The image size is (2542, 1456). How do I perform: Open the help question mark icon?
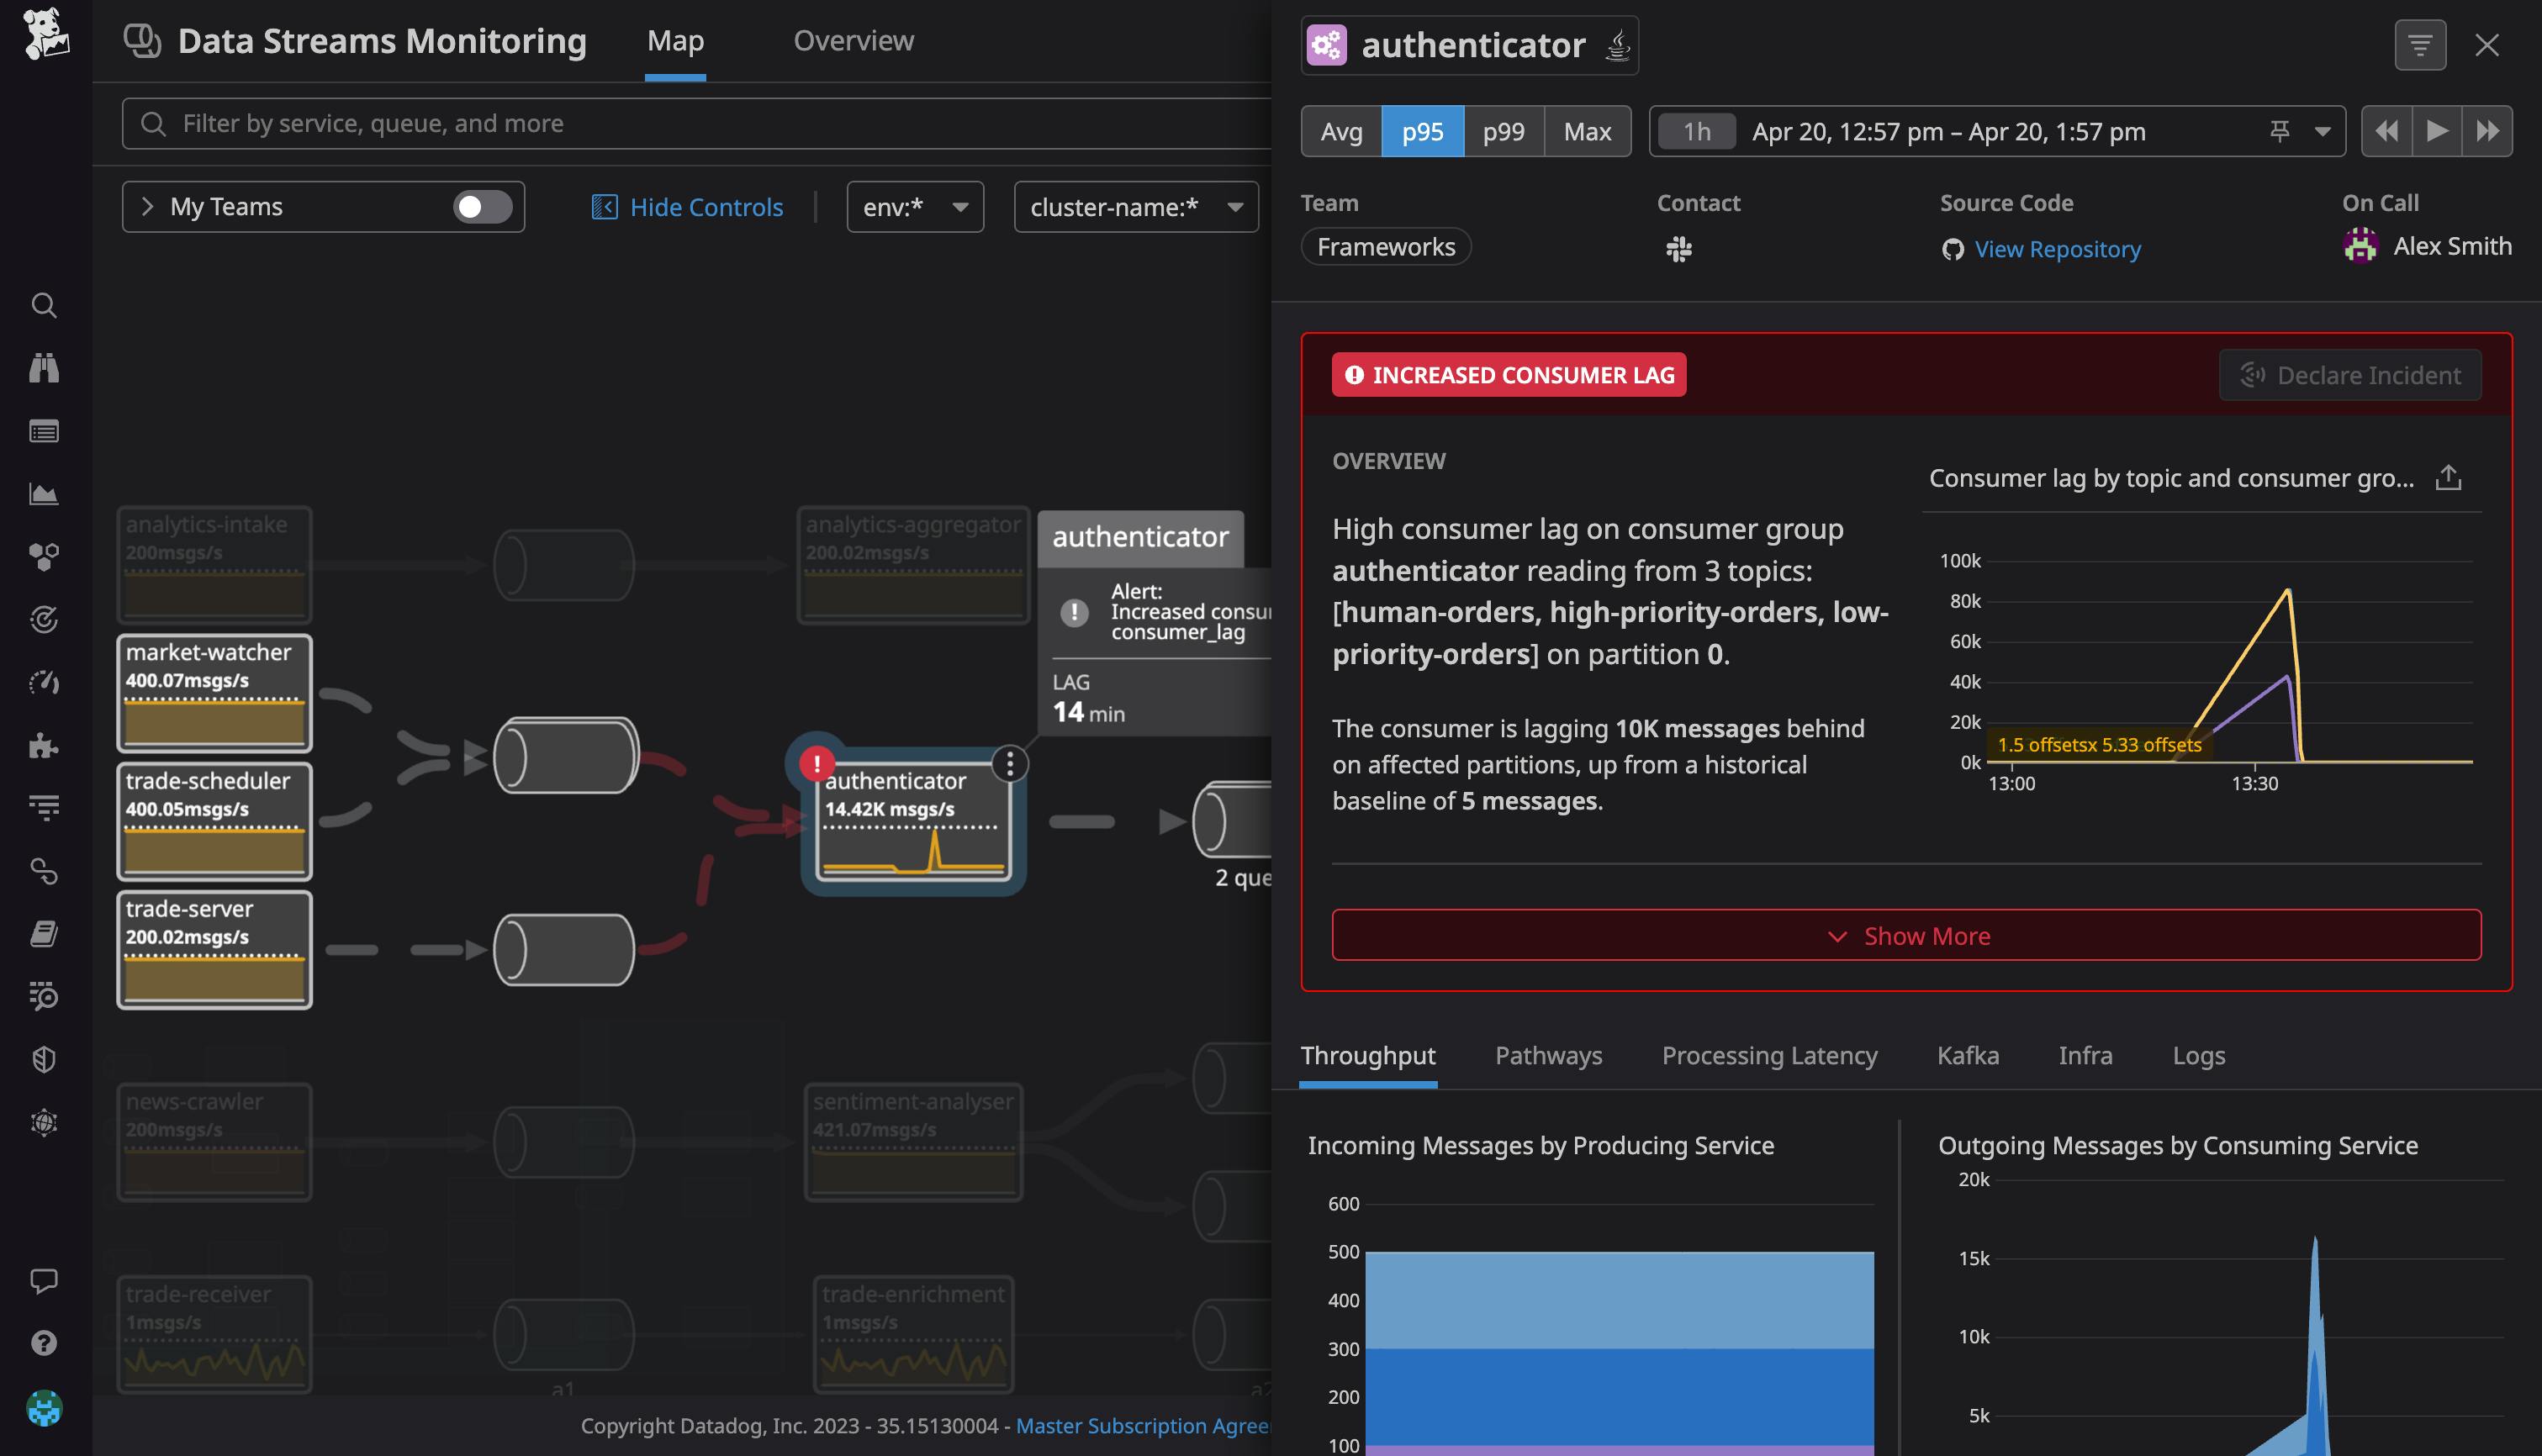point(44,1343)
